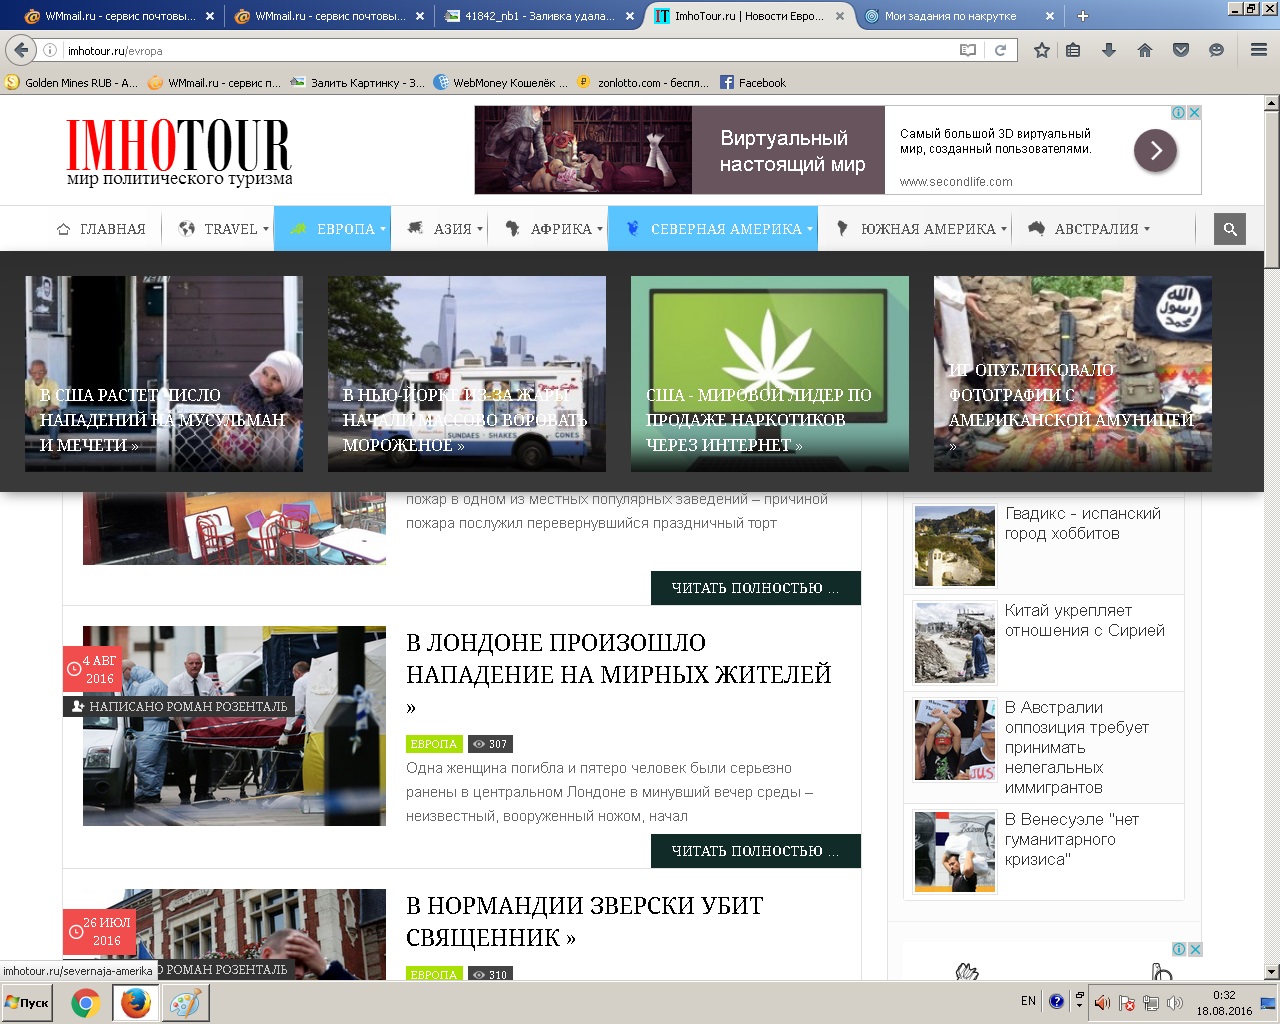The height and width of the screenshot is (1024, 1280).
Task: Save page to Pocket icon
Action: click(1181, 50)
